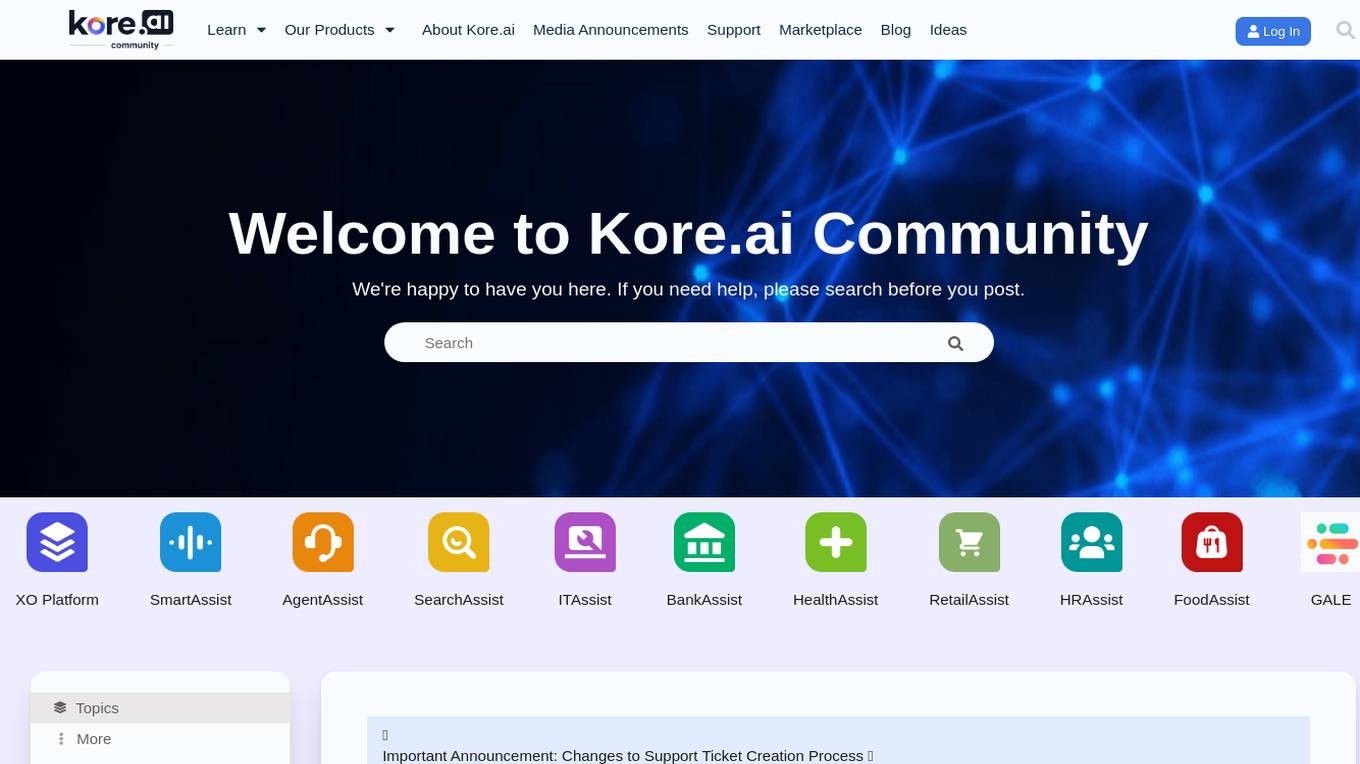Open the Ideas page
The width and height of the screenshot is (1360, 764).
coord(948,30)
